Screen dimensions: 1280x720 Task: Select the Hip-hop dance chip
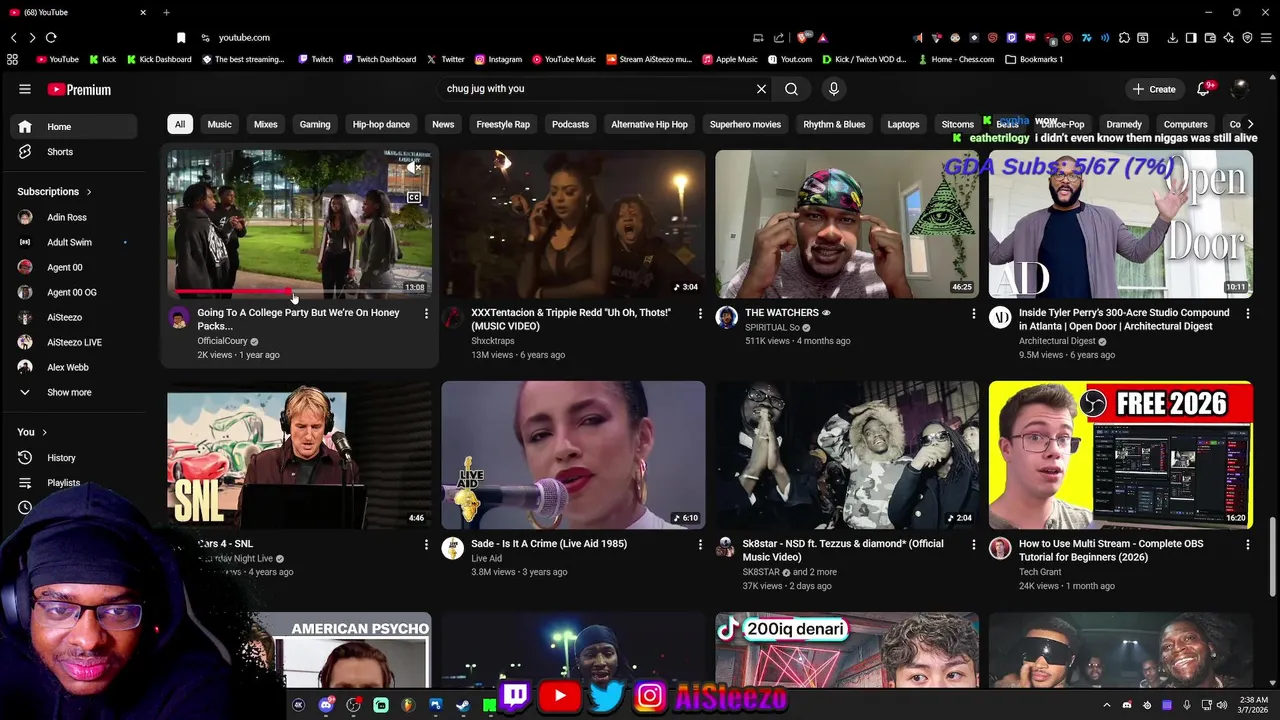(x=381, y=125)
